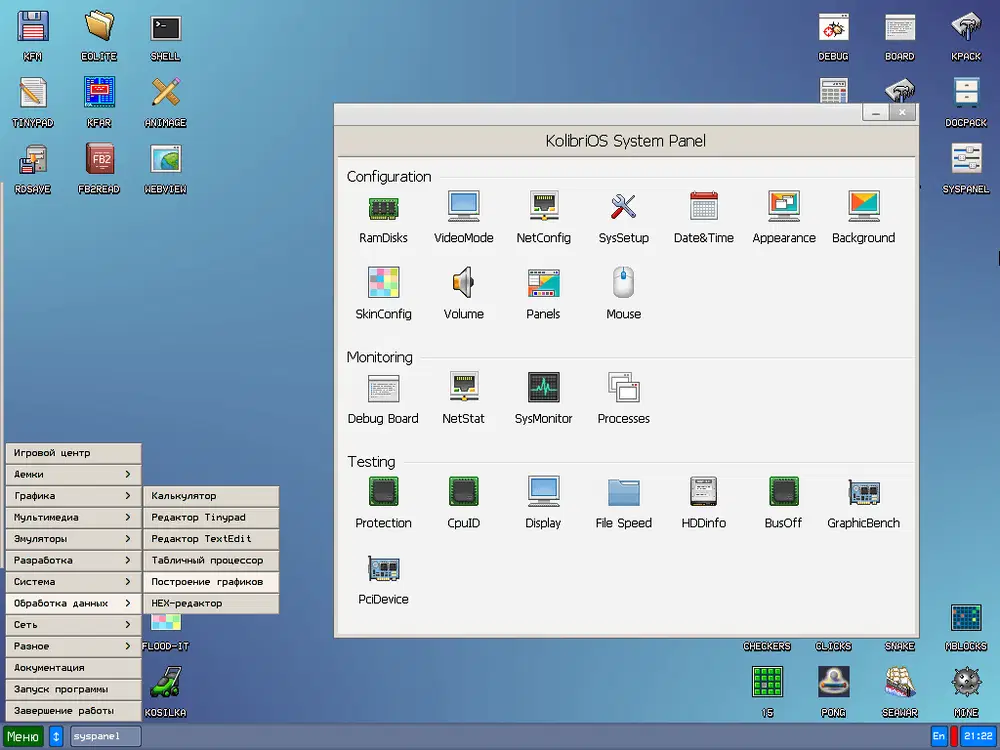Open the RamDisks configuration icon
Image resolution: width=1000 pixels, height=750 pixels.
point(383,208)
